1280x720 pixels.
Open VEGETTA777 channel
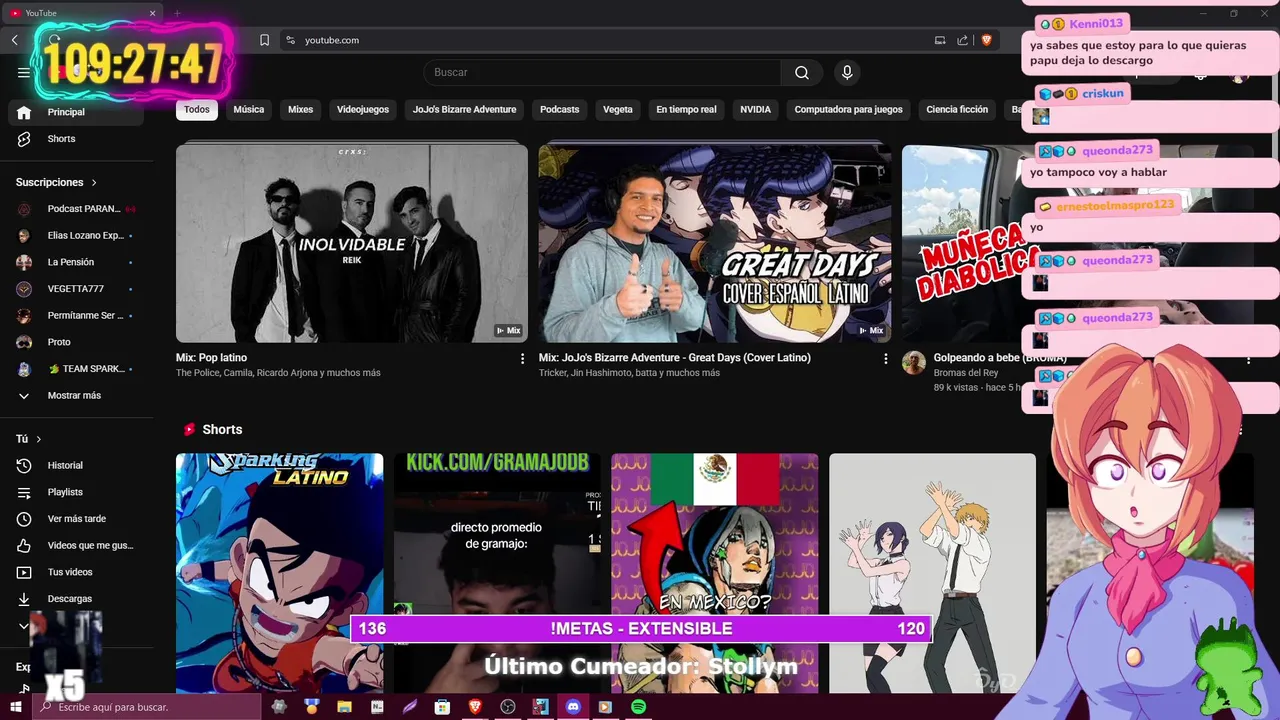[x=76, y=289]
